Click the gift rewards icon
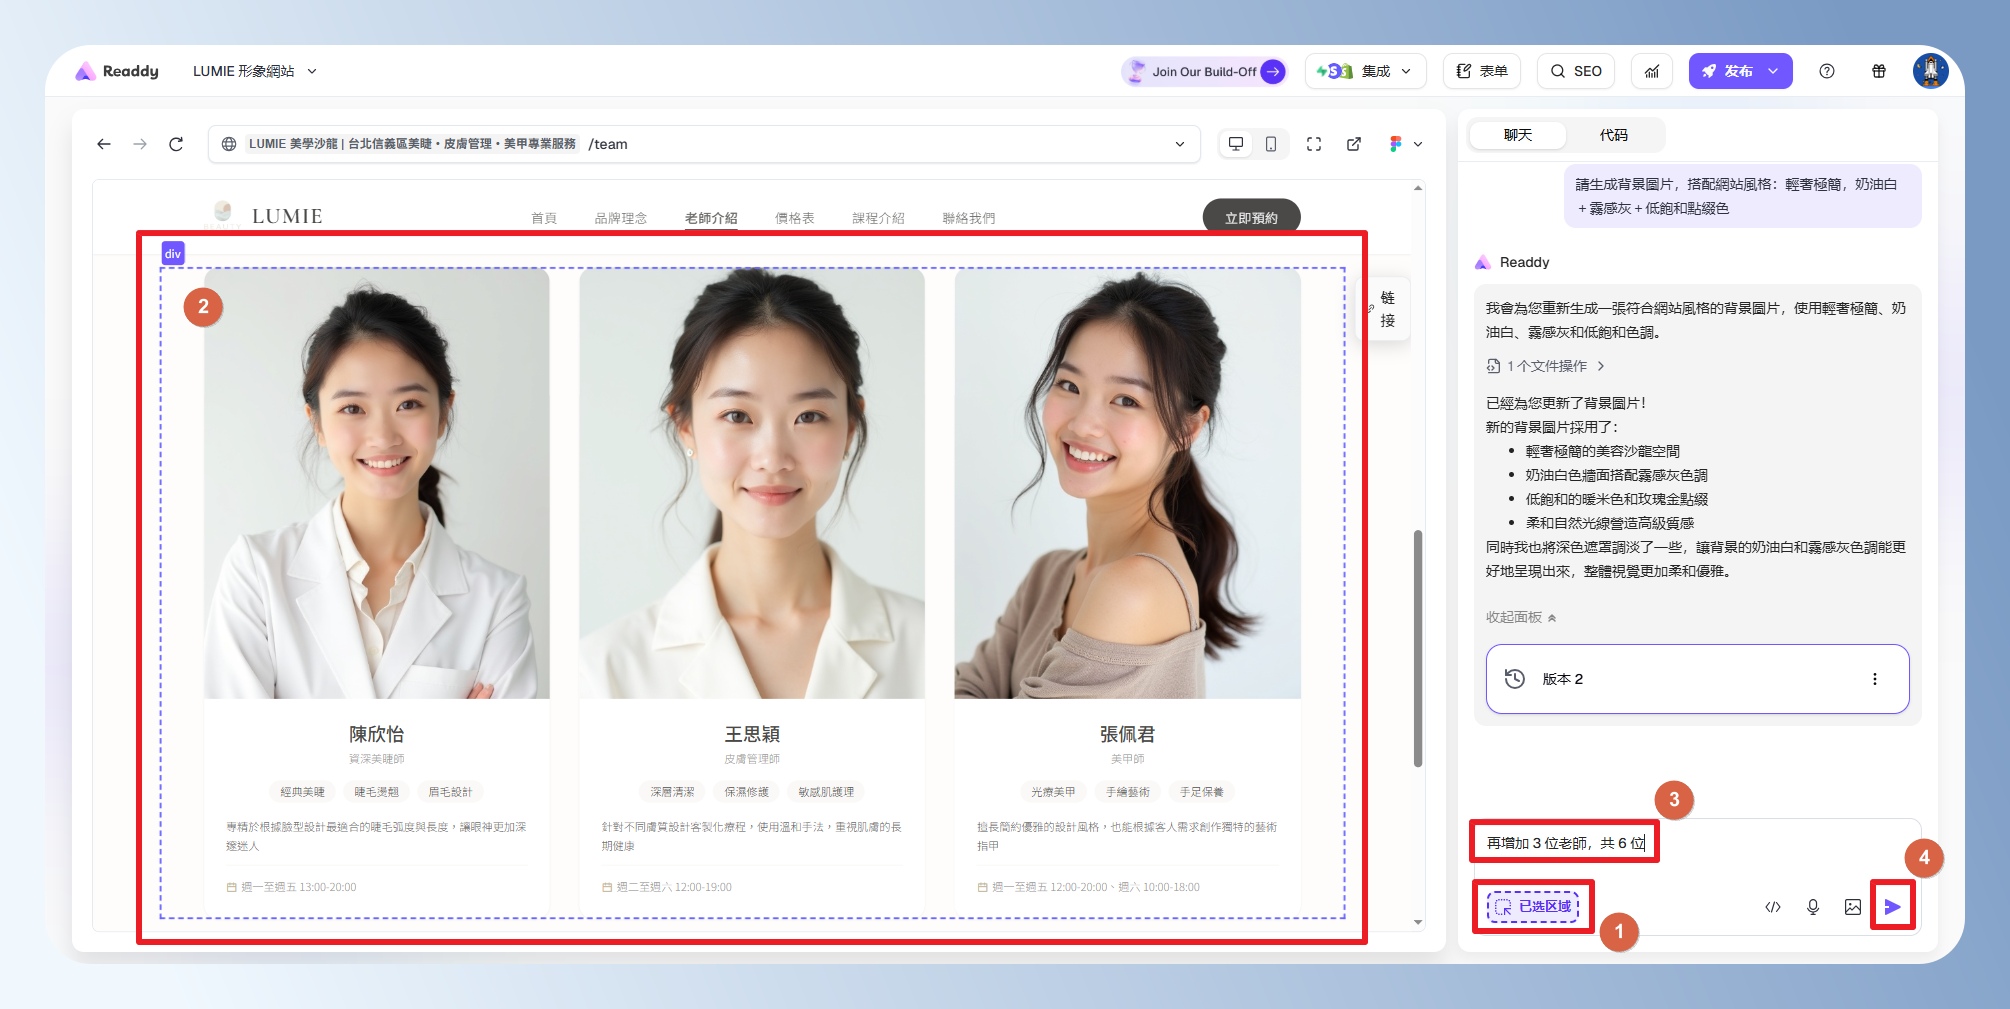The width and height of the screenshot is (2010, 1009). pos(1879,71)
